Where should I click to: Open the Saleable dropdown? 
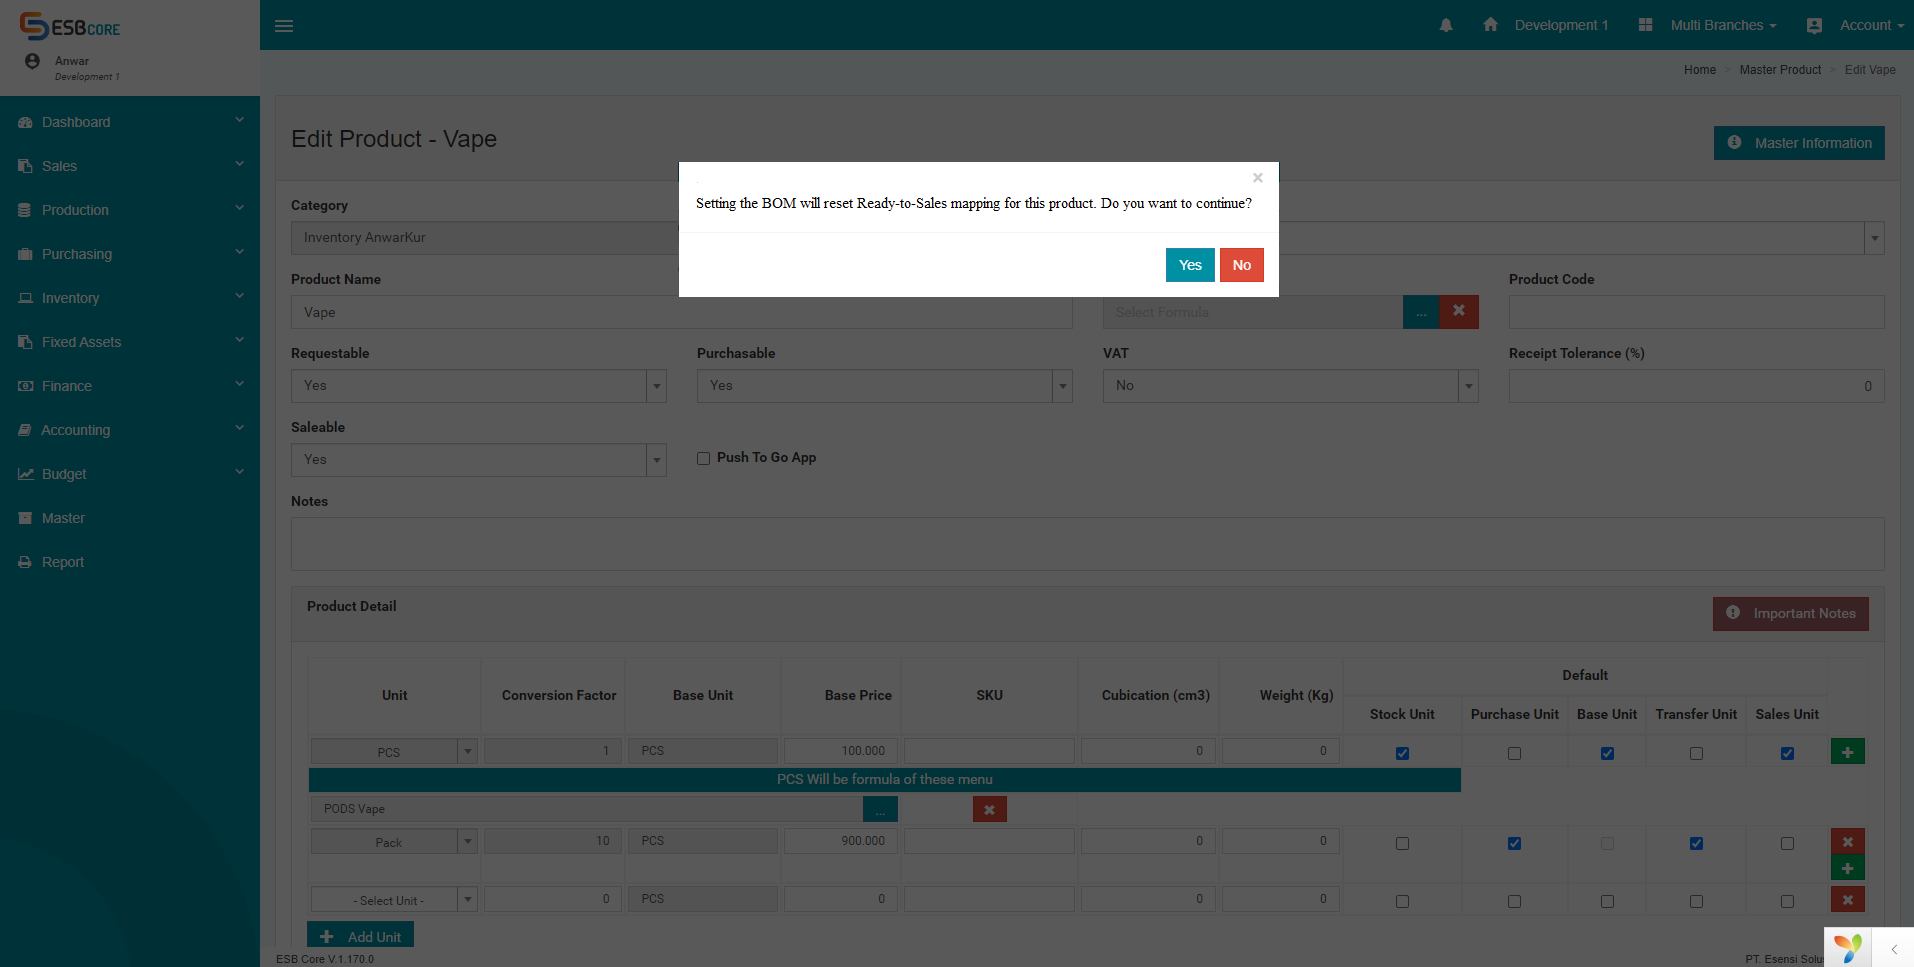pyautogui.click(x=479, y=460)
